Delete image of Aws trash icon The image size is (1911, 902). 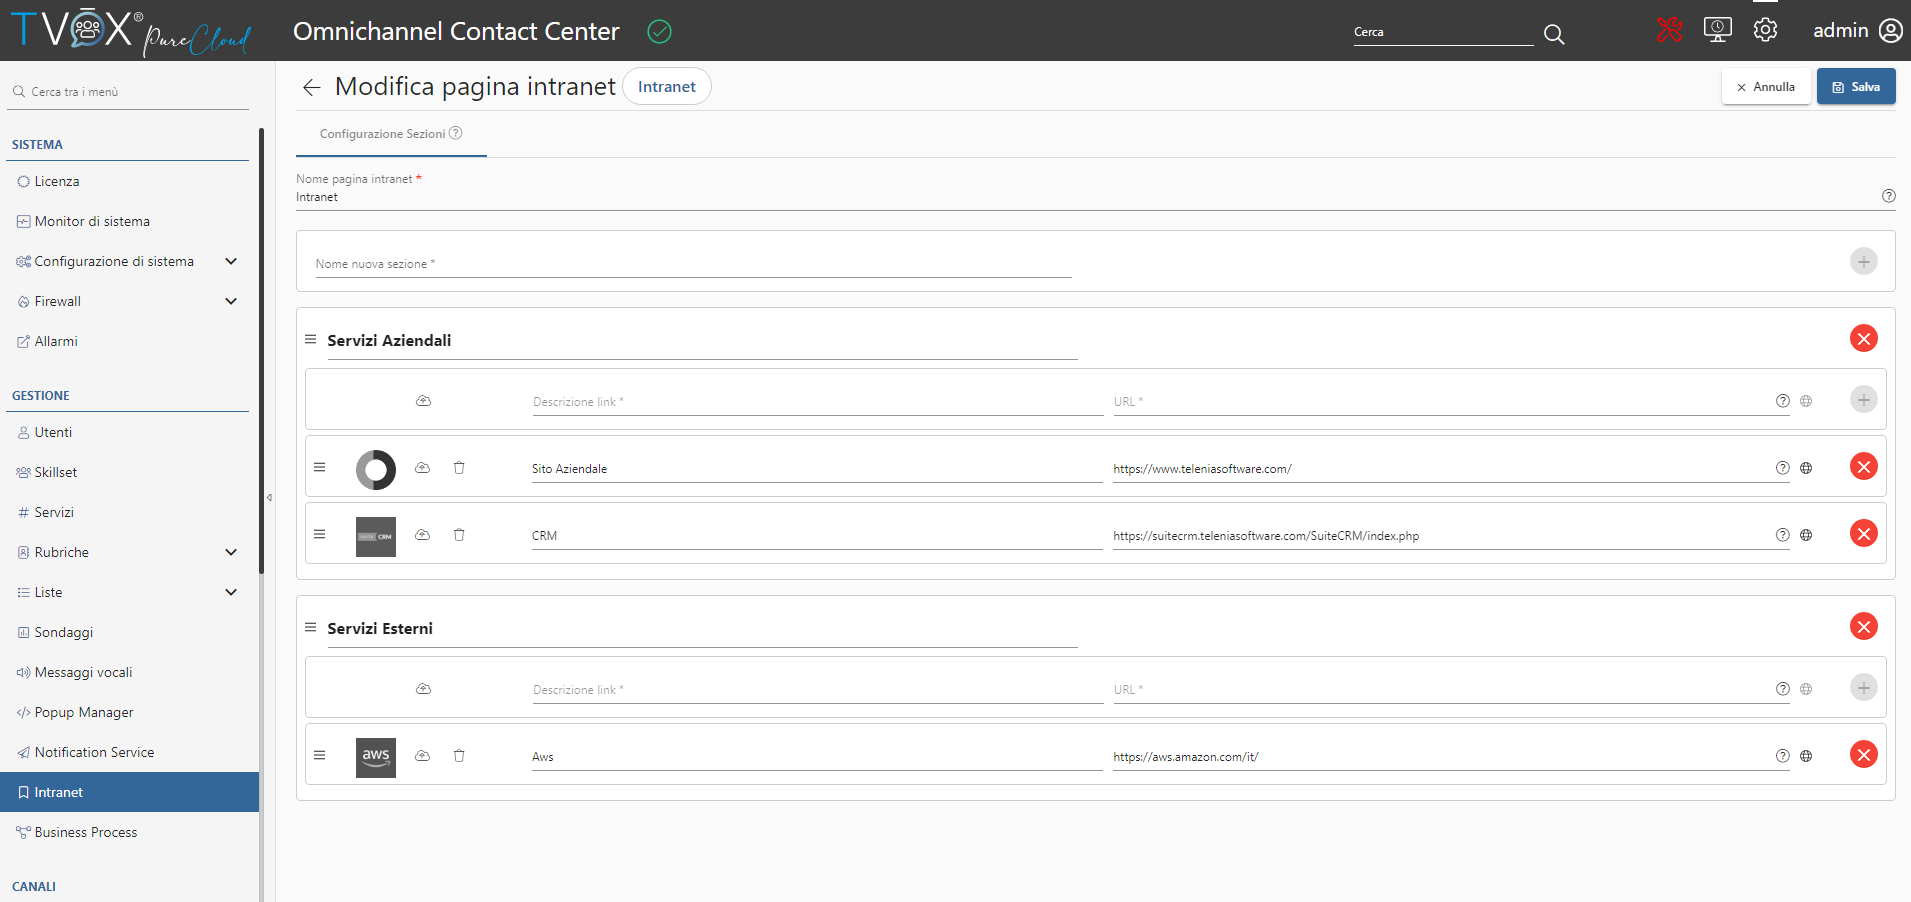(x=459, y=756)
